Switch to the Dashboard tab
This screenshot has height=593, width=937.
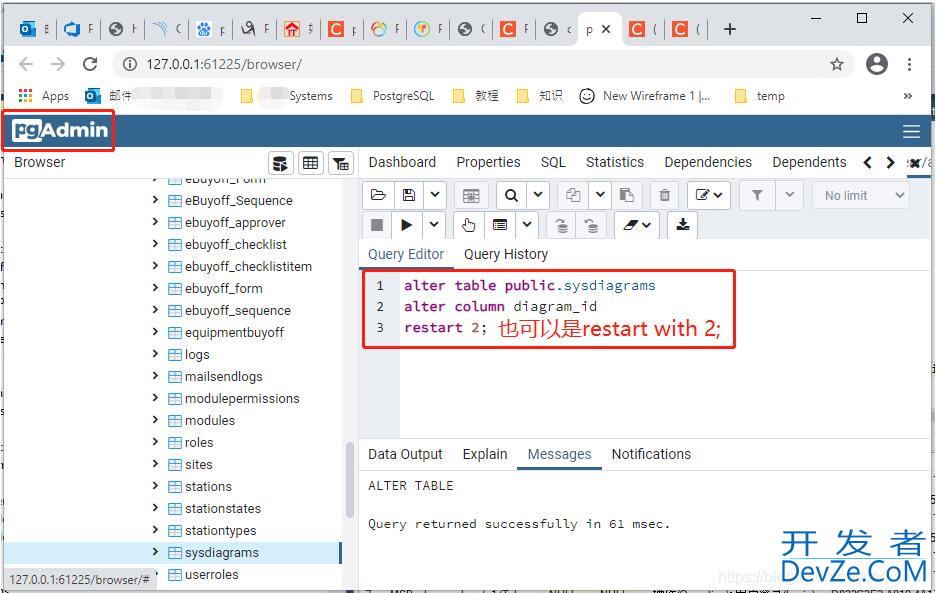(402, 162)
